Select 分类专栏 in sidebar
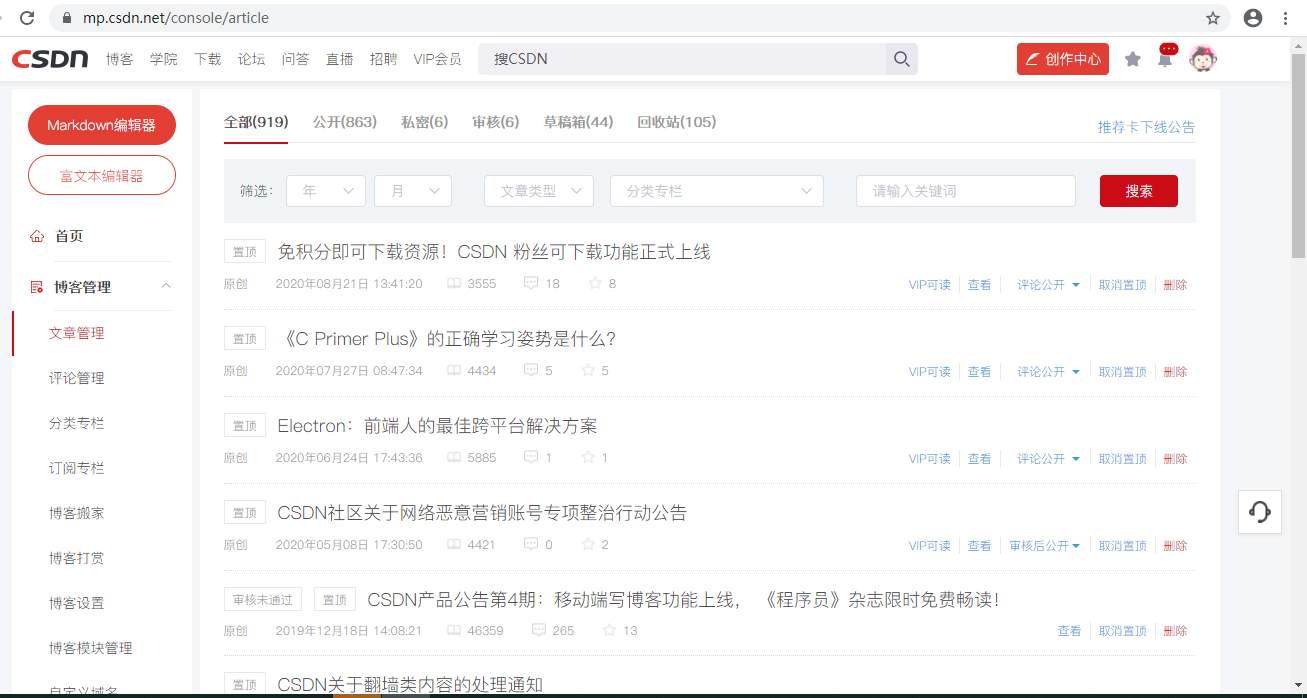The width and height of the screenshot is (1307, 698). pos(77,423)
